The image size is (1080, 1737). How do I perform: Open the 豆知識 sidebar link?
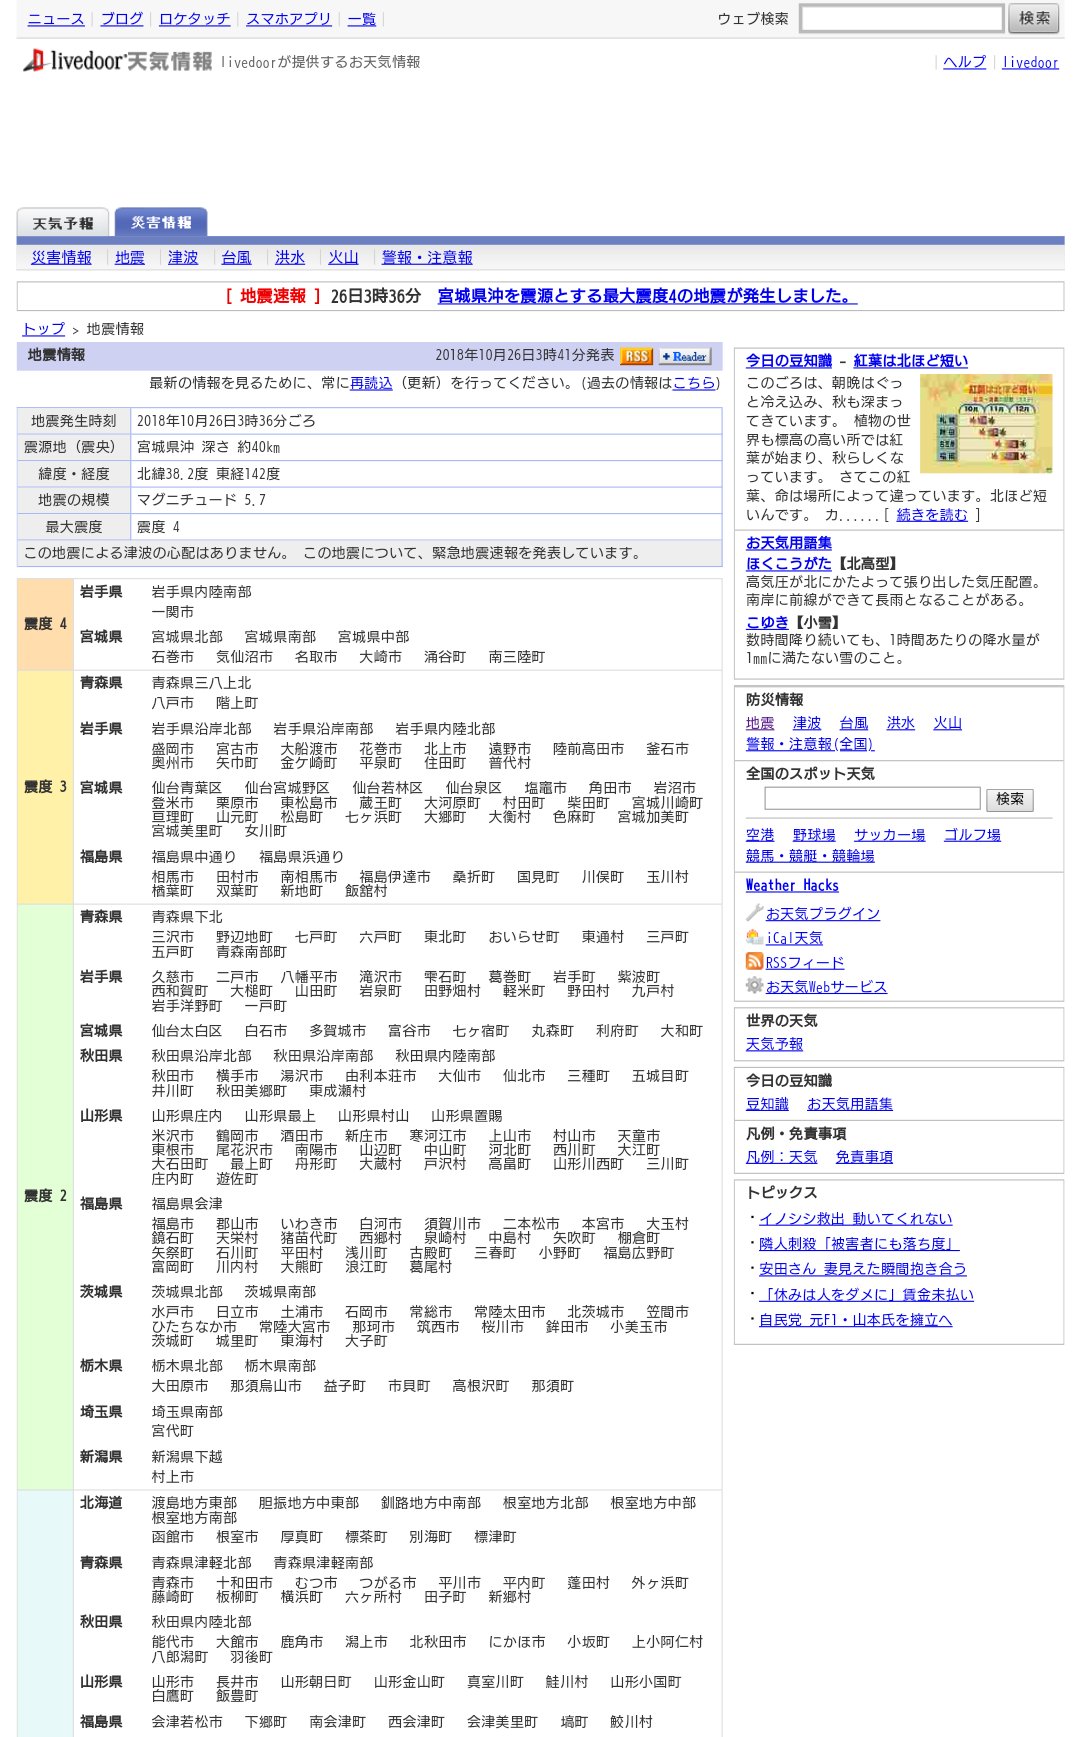coord(767,1104)
